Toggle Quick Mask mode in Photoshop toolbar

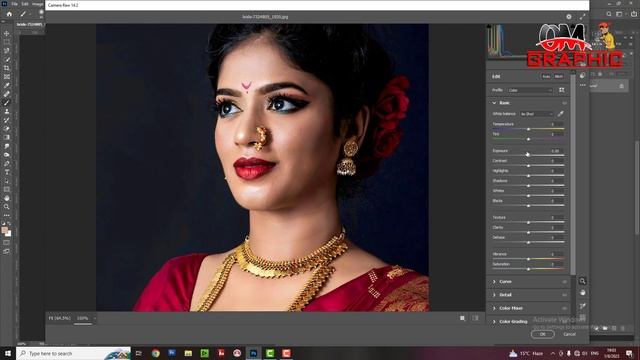click(x=7, y=242)
